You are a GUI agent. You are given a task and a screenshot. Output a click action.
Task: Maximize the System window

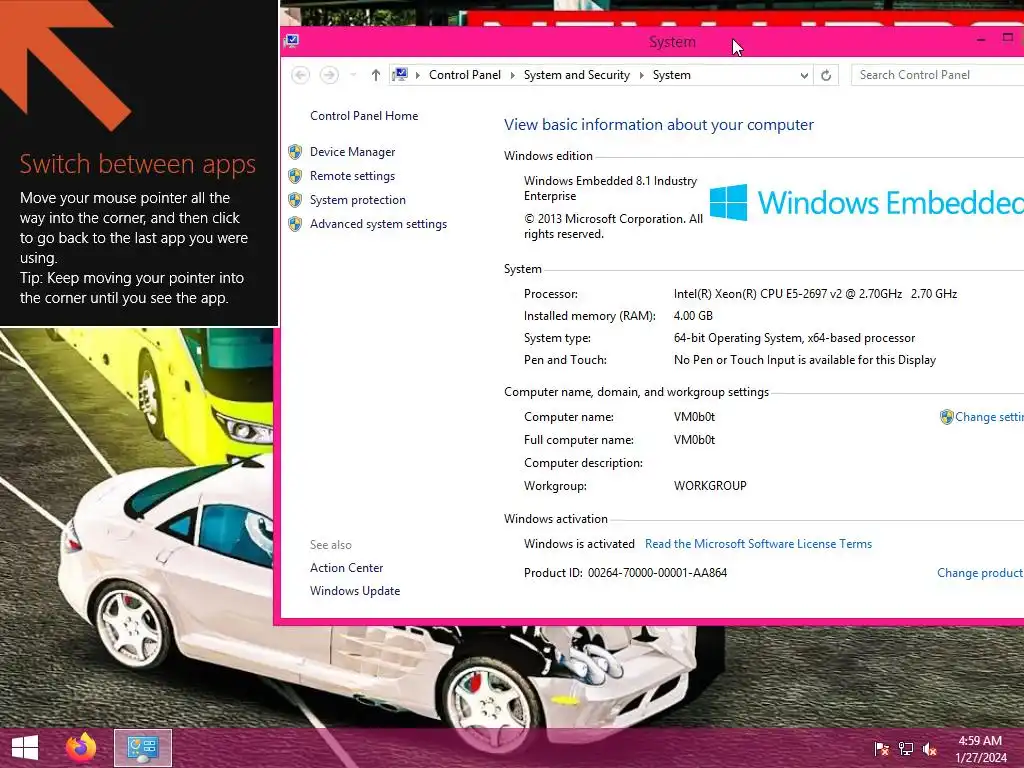1008,38
